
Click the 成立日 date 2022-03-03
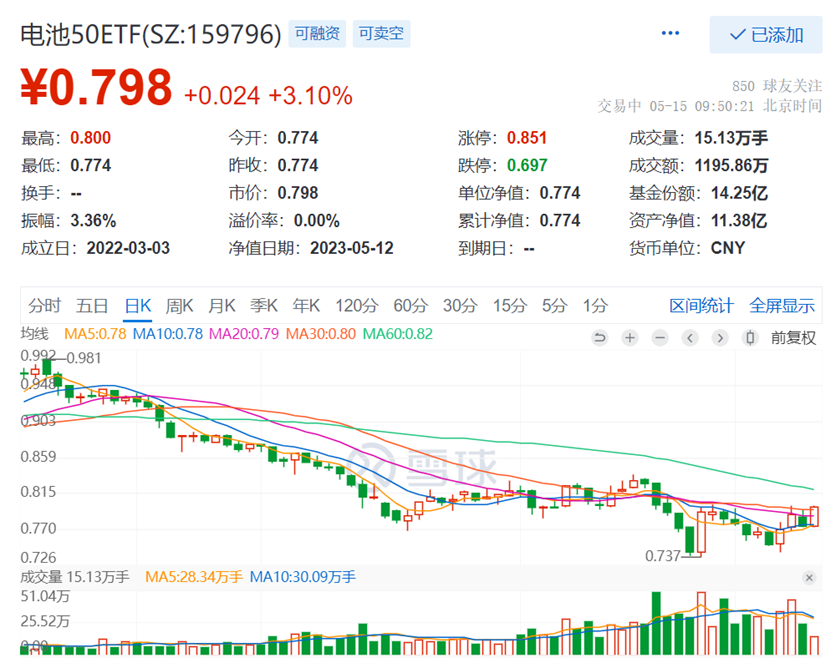click(128, 248)
